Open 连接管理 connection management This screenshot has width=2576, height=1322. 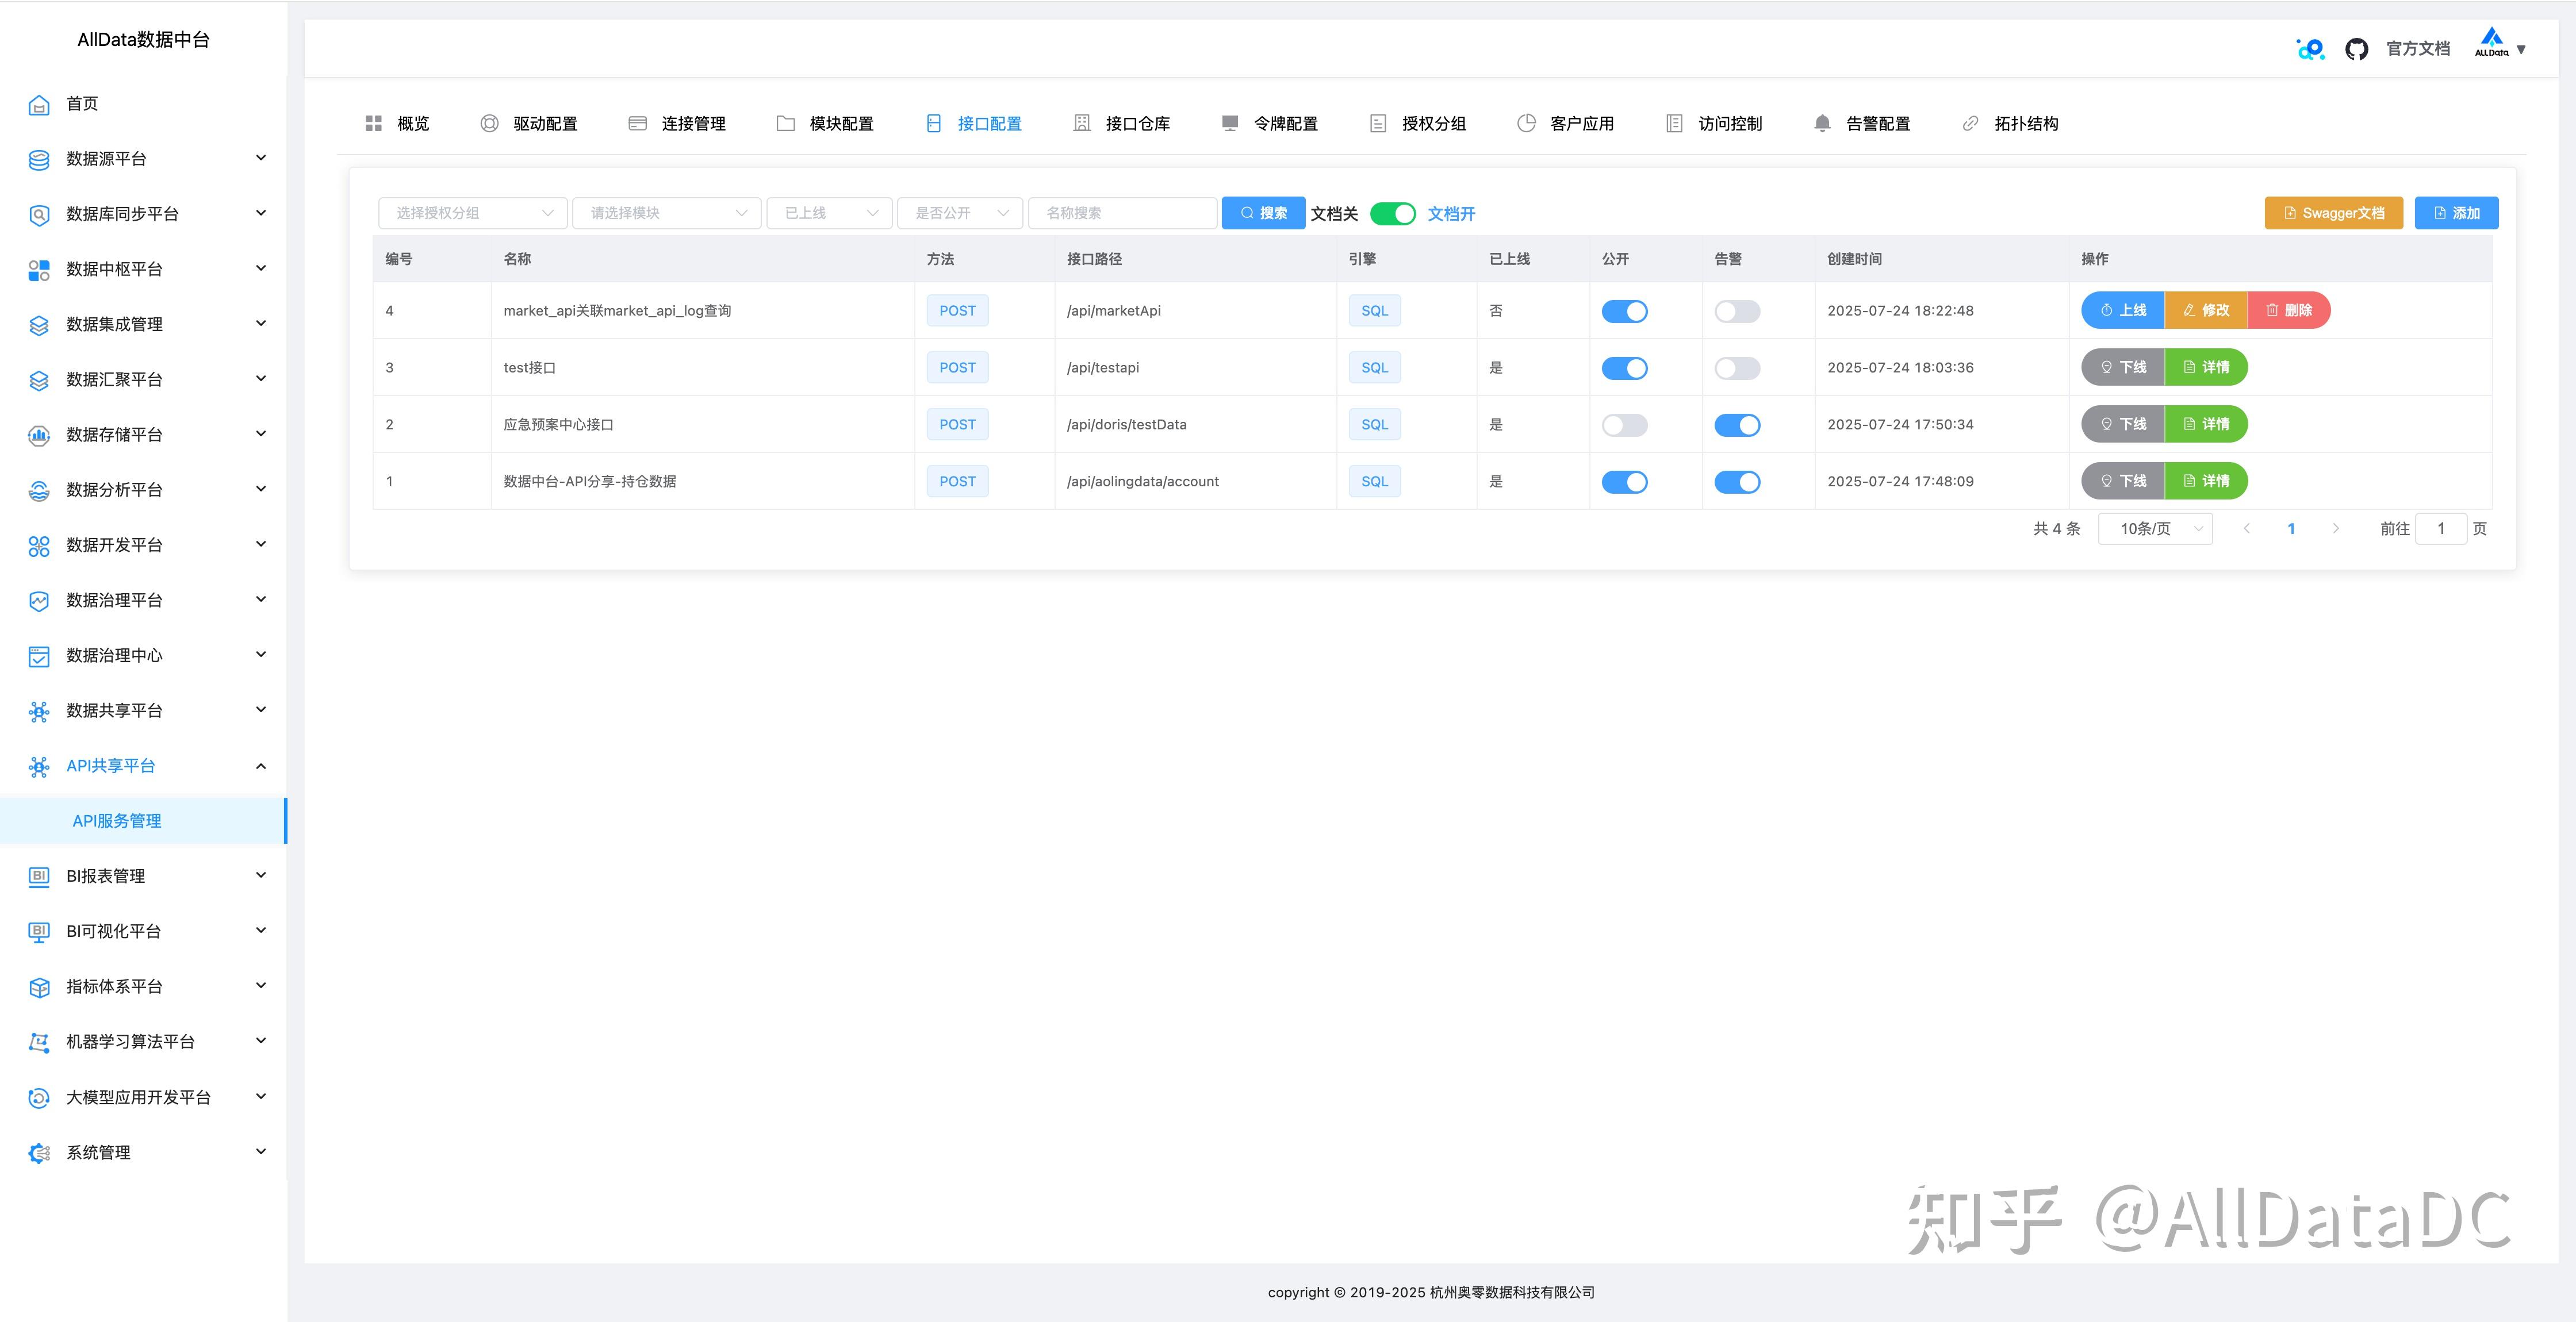637,123
